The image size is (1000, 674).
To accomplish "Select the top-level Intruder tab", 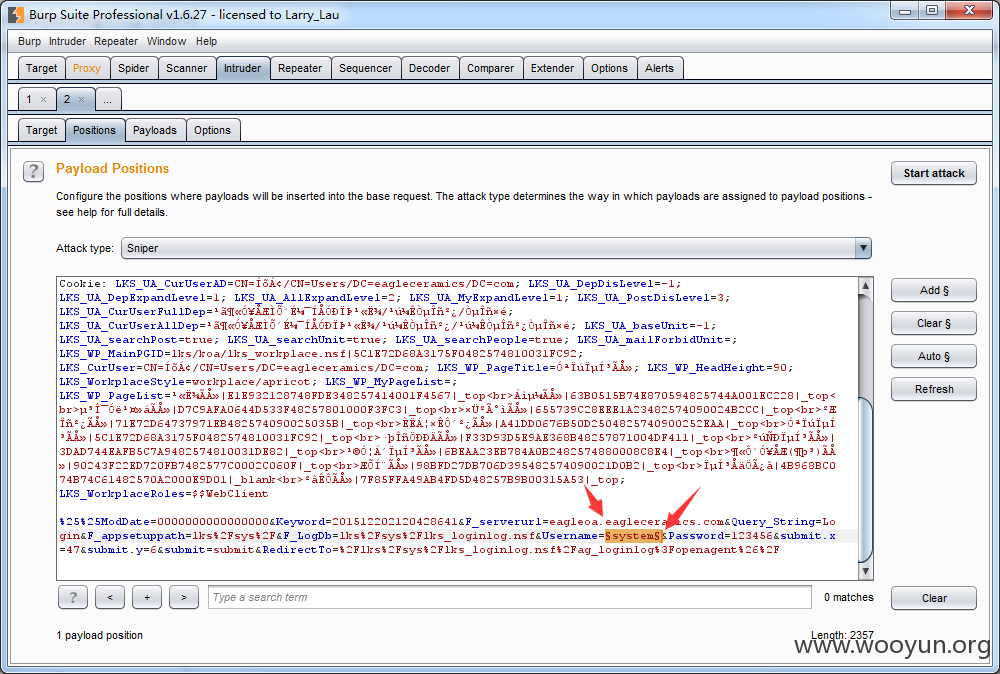I will tap(242, 68).
